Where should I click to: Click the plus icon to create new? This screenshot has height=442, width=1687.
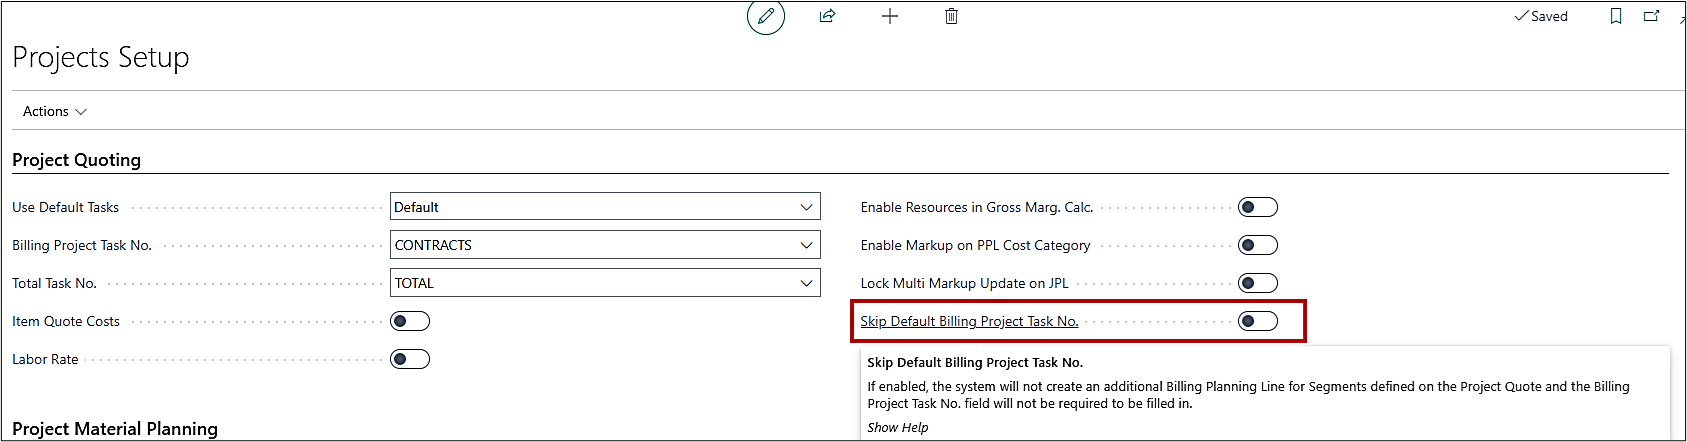(x=889, y=17)
